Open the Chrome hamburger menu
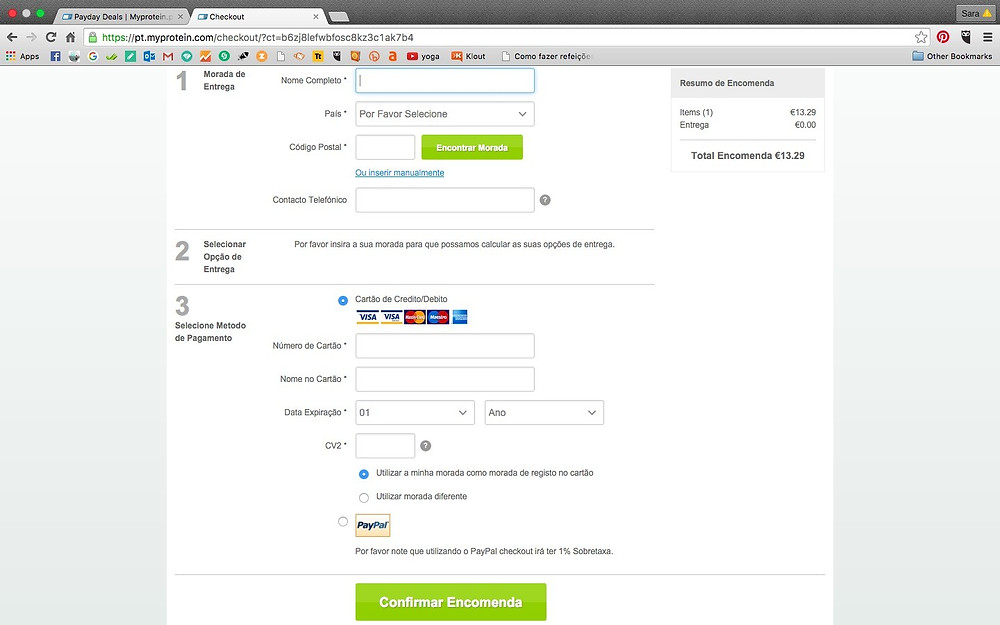Image resolution: width=1000 pixels, height=625 pixels. [x=987, y=37]
